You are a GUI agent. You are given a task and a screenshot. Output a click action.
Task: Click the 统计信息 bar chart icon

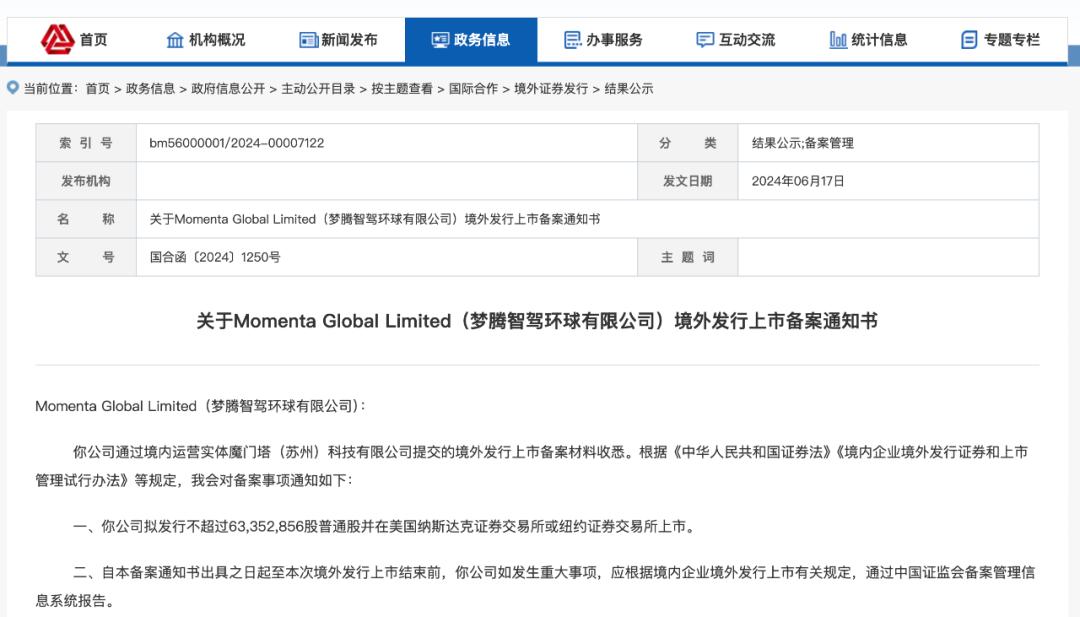tap(838, 40)
